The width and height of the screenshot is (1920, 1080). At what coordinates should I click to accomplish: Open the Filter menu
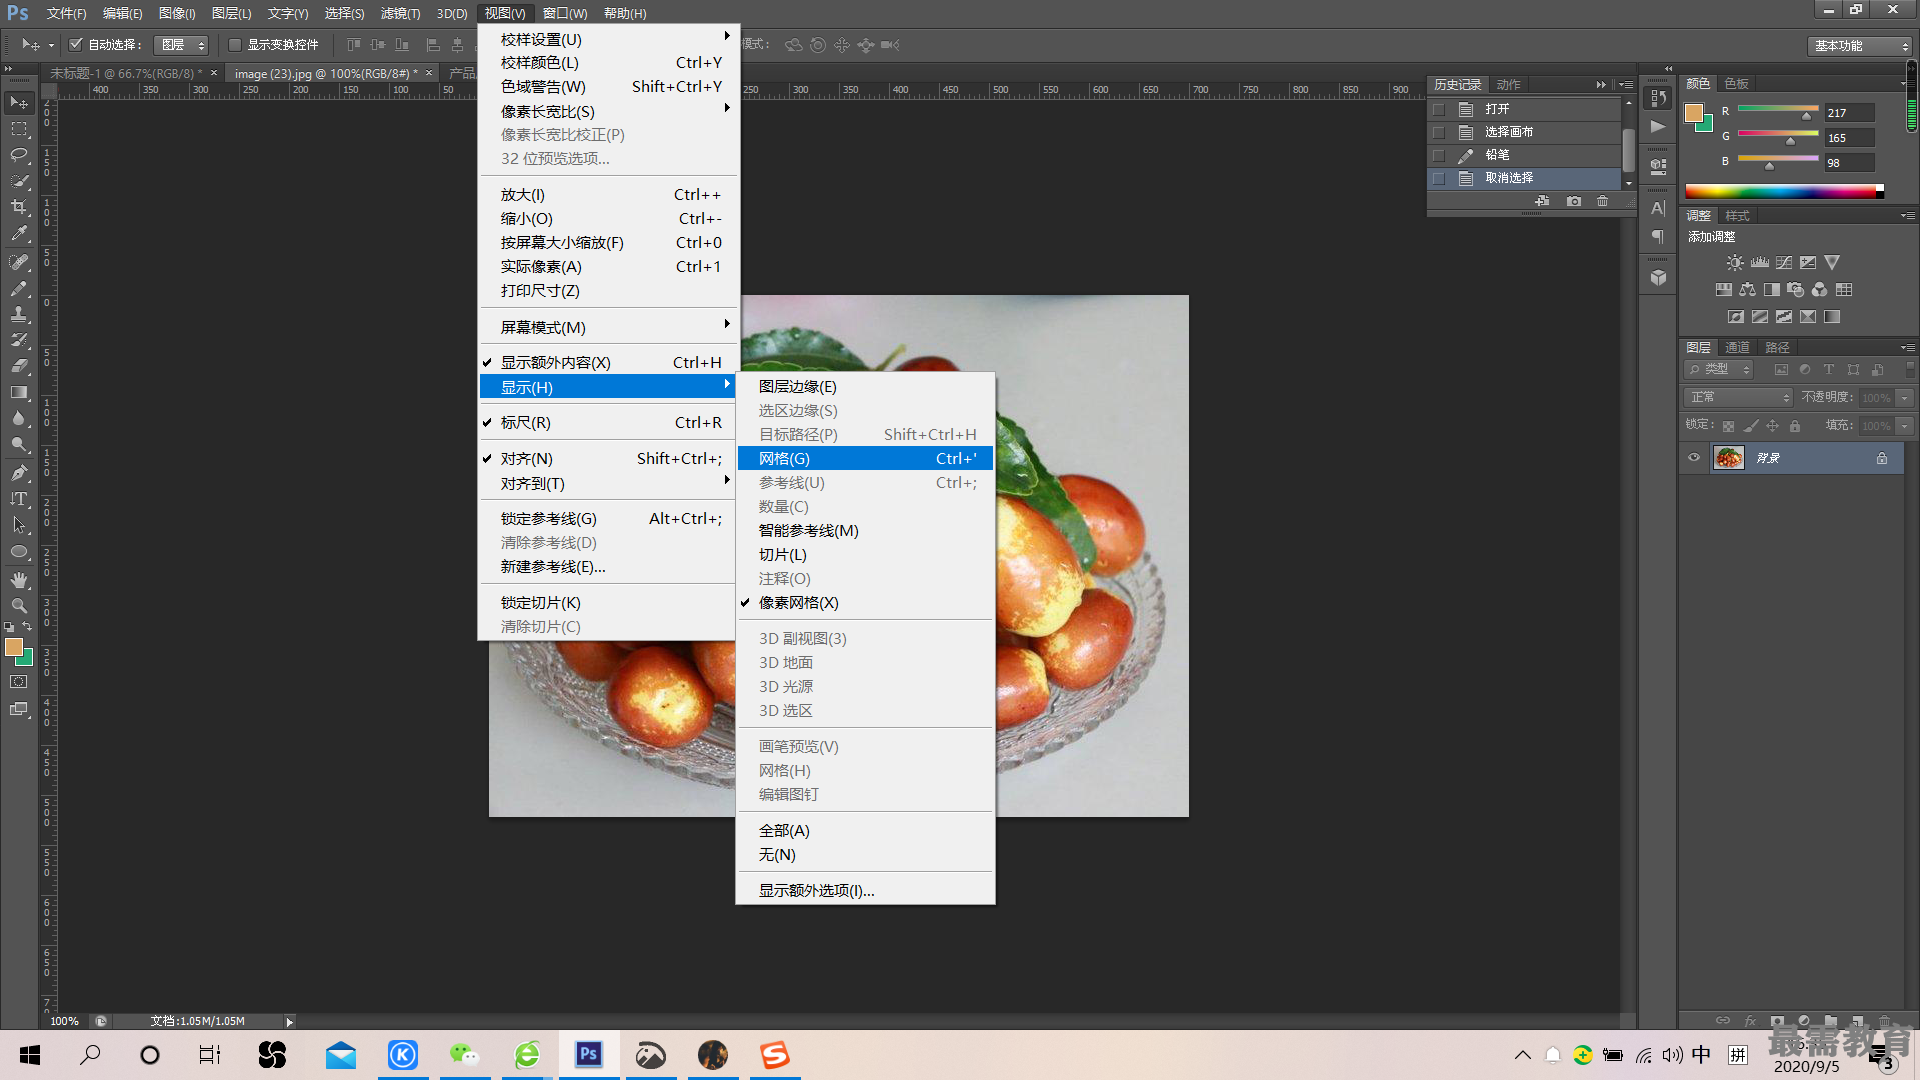click(x=400, y=13)
